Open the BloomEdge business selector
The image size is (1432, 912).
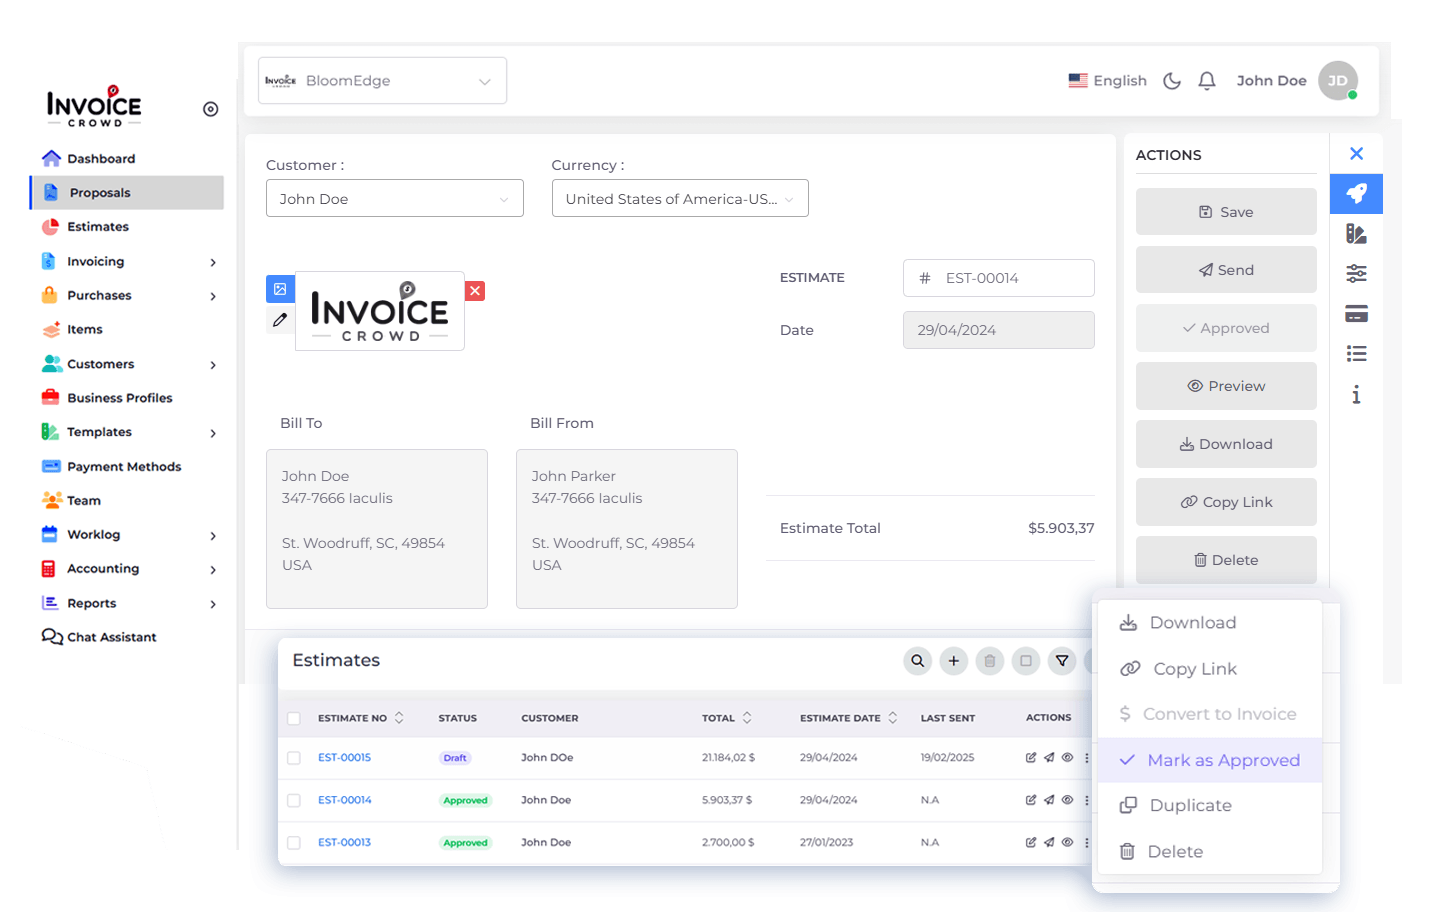click(382, 81)
